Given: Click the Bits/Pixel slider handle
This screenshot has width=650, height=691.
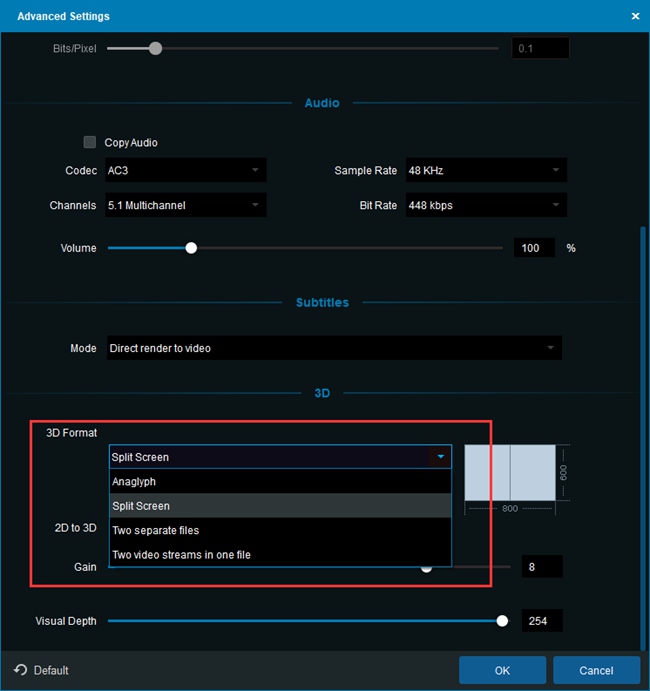Looking at the screenshot, I should pos(155,48).
